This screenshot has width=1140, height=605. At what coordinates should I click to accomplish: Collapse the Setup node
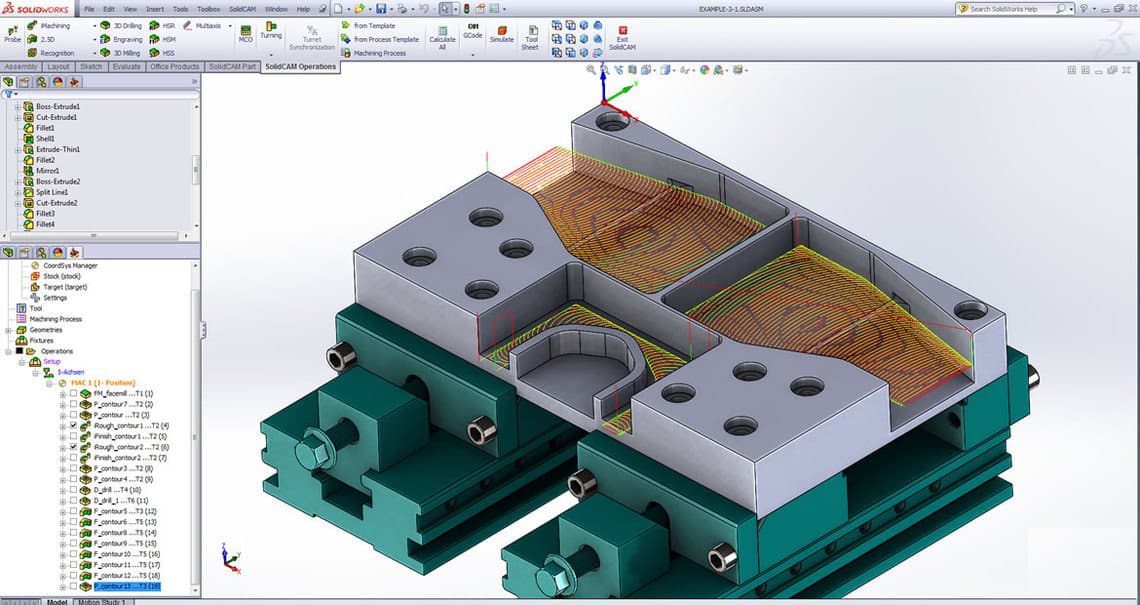click(22, 362)
